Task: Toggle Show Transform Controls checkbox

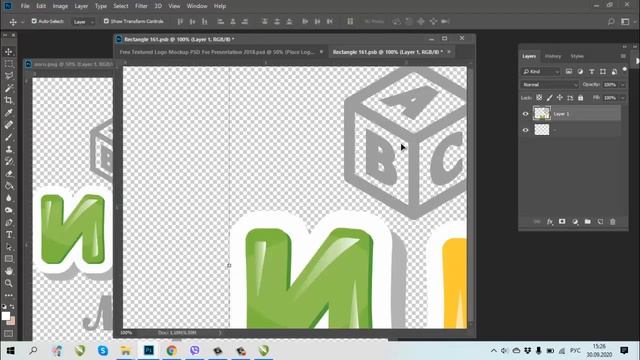Action: click(106, 21)
